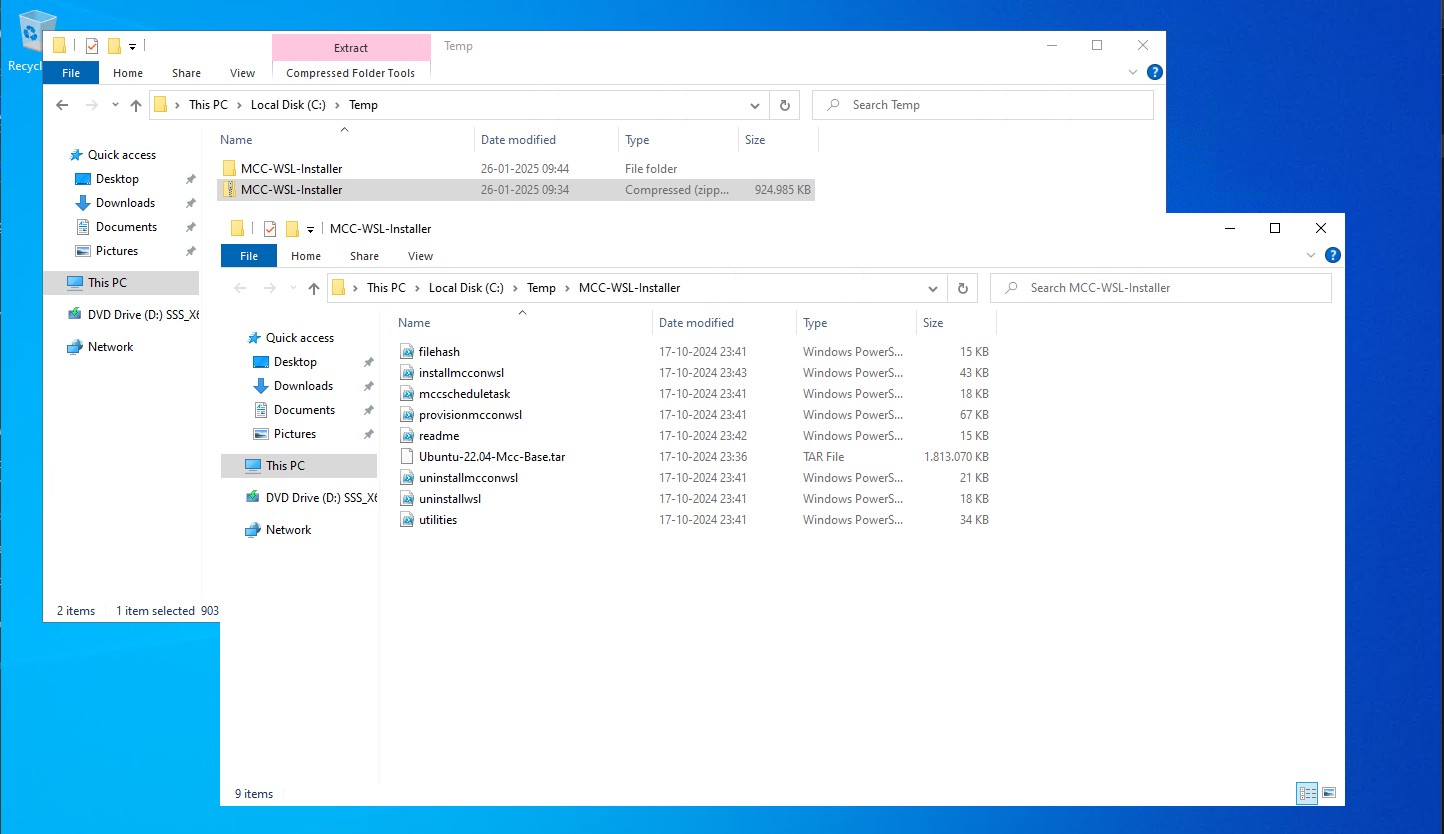Viewport: 1444px width, 834px height.
Task: Open DVD Drive (D:) in MCC-WSL-Installer sidebar
Action: [x=311, y=498]
